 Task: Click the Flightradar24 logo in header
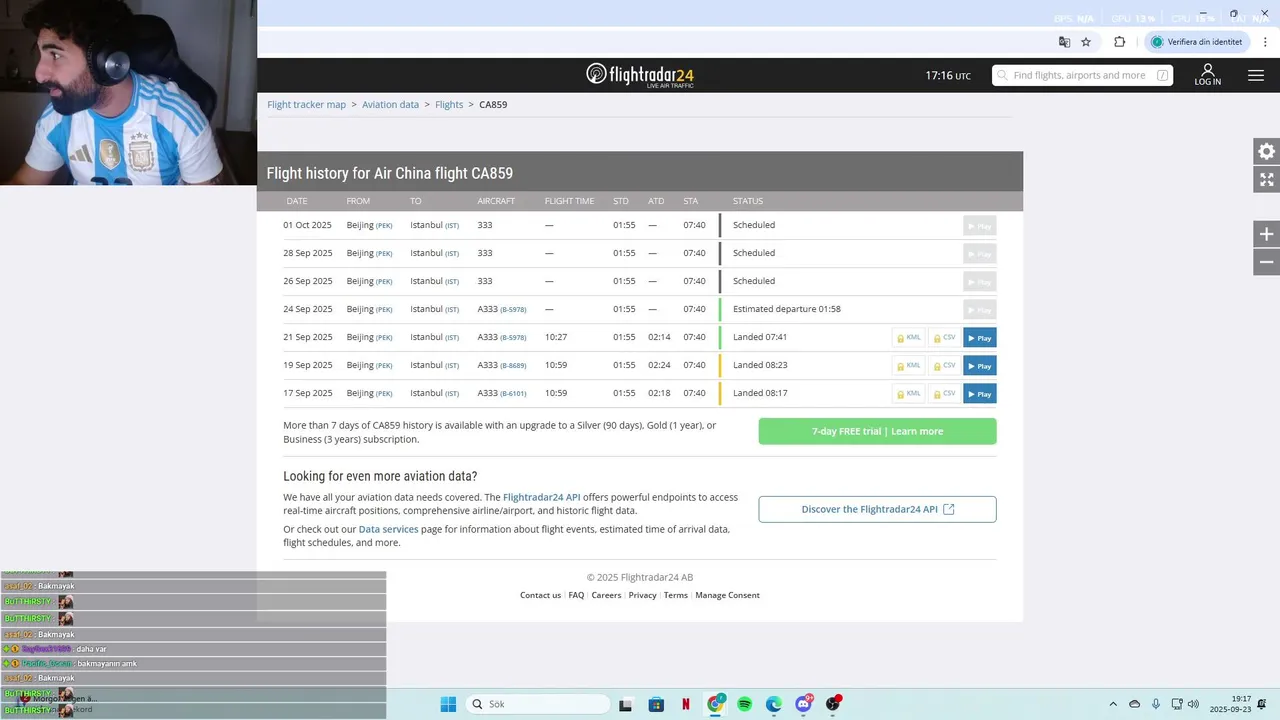point(640,75)
